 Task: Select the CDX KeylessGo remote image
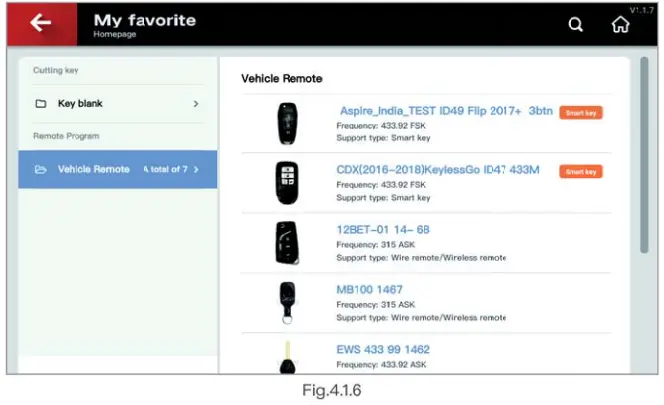tap(287, 182)
